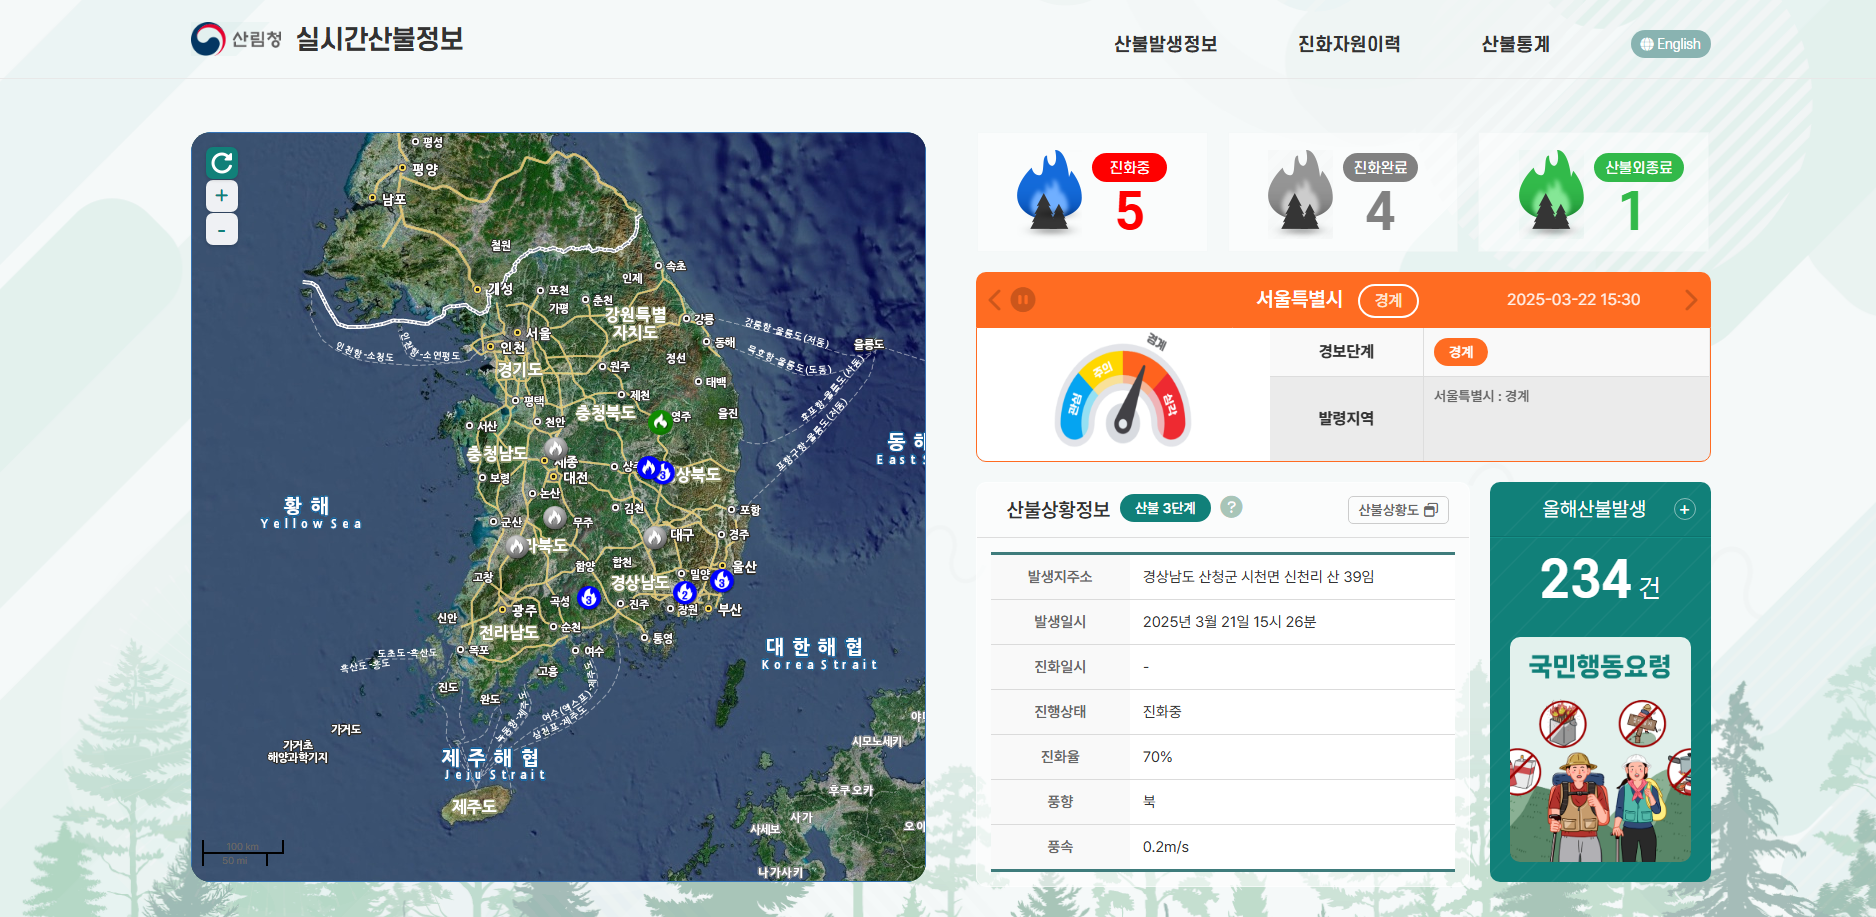Select the unnumbered blue fire marker beside 상주
Viewport: 1876px width, 917px height.
[x=648, y=467]
